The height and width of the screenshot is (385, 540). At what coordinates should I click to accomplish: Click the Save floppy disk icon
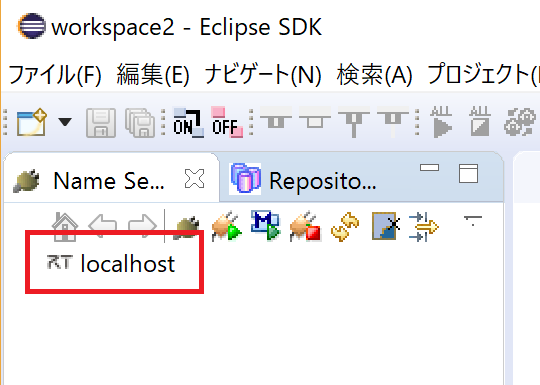[x=101, y=123]
